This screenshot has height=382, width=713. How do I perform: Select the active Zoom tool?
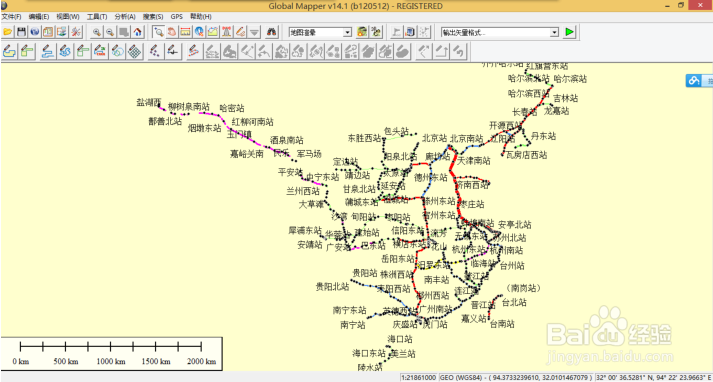pyautogui.click(x=158, y=32)
